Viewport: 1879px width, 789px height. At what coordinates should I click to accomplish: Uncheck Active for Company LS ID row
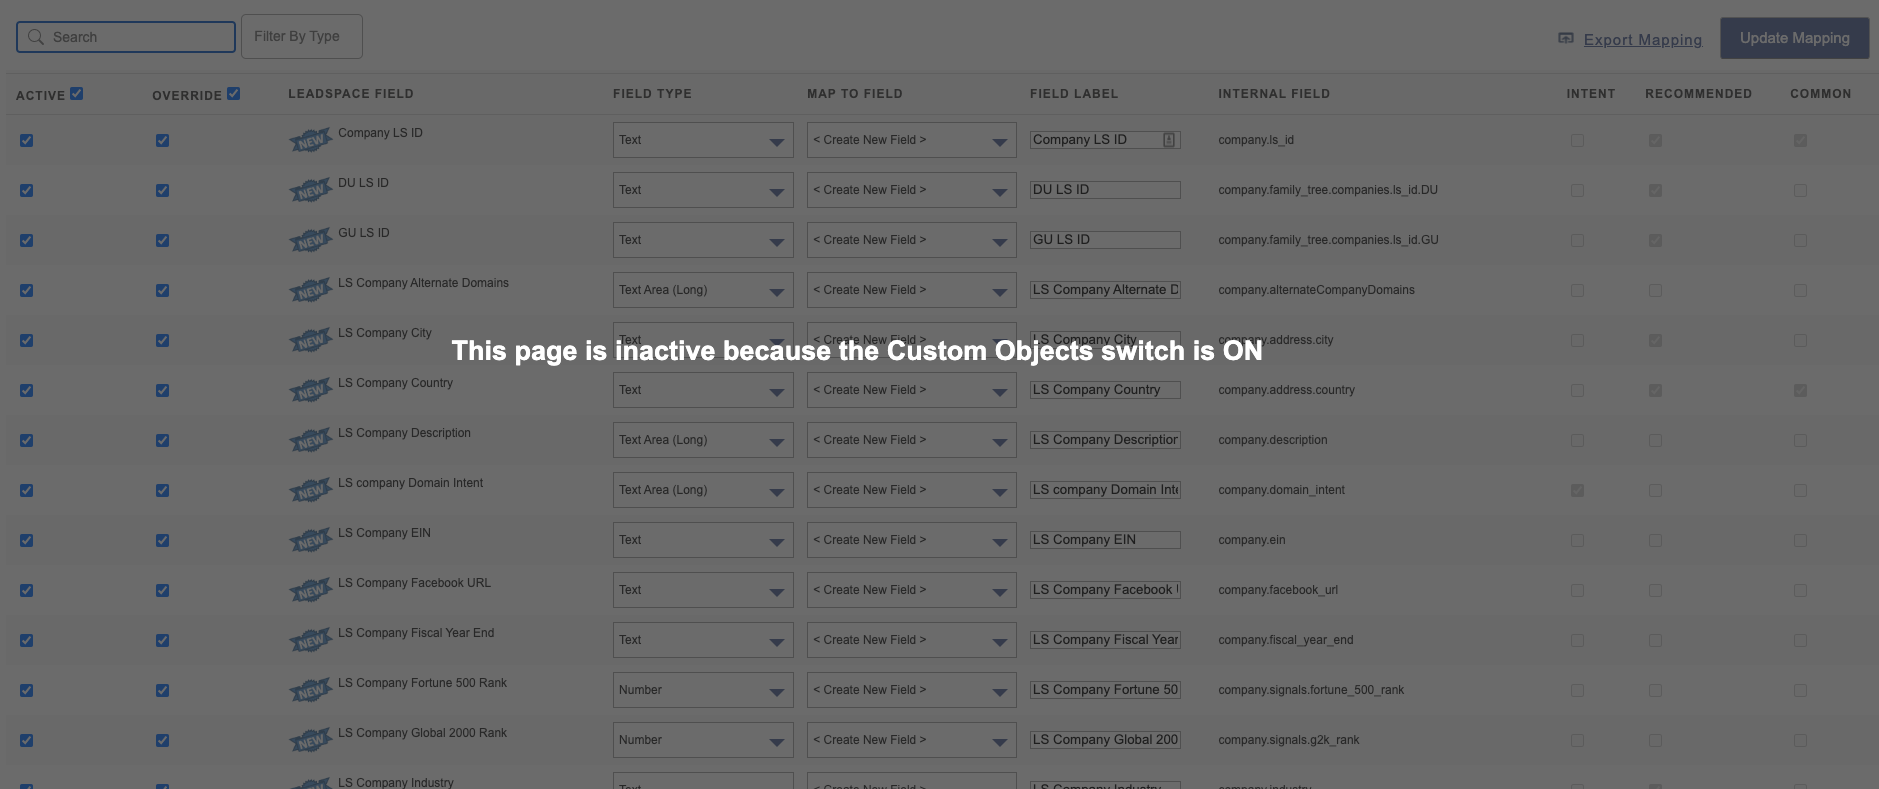click(x=27, y=140)
